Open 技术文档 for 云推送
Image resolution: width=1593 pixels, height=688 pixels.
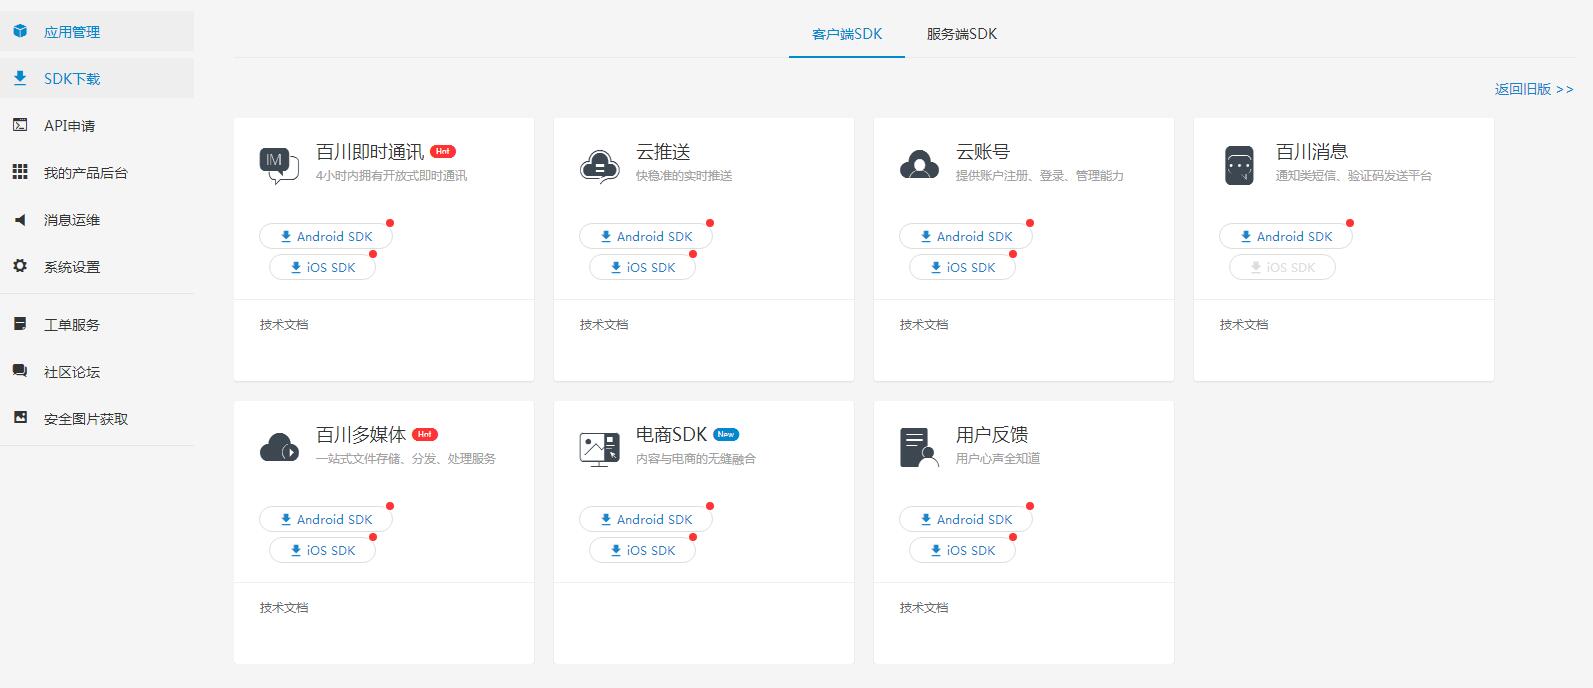coord(604,324)
